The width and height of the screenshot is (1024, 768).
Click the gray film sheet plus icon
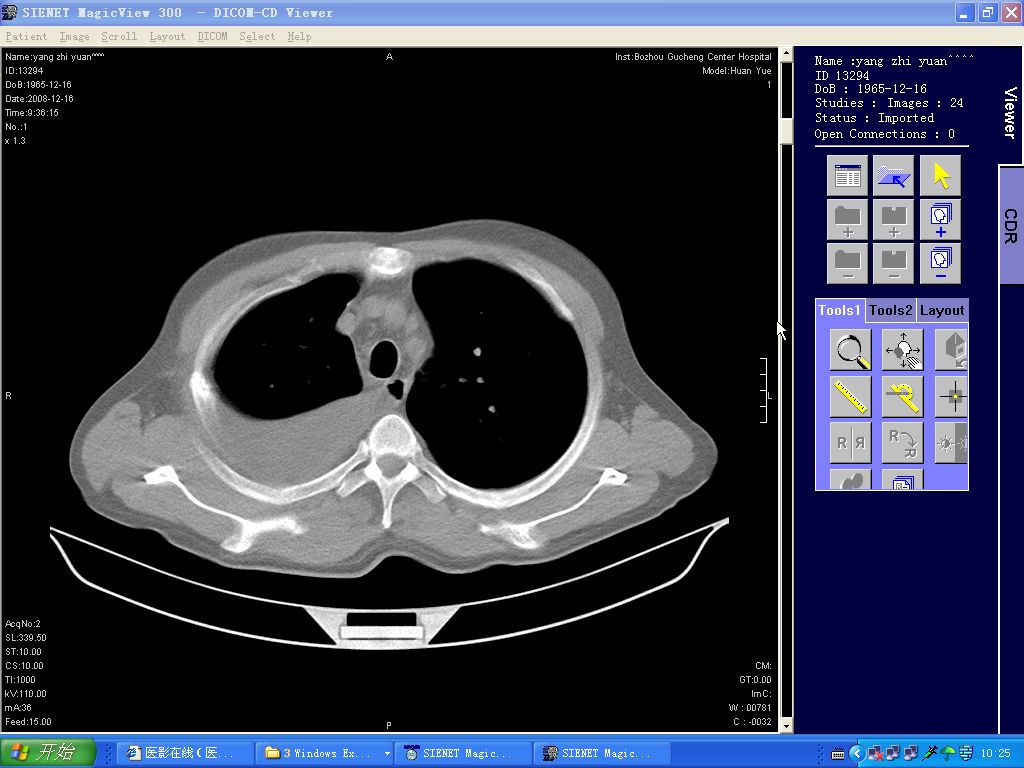[893, 220]
